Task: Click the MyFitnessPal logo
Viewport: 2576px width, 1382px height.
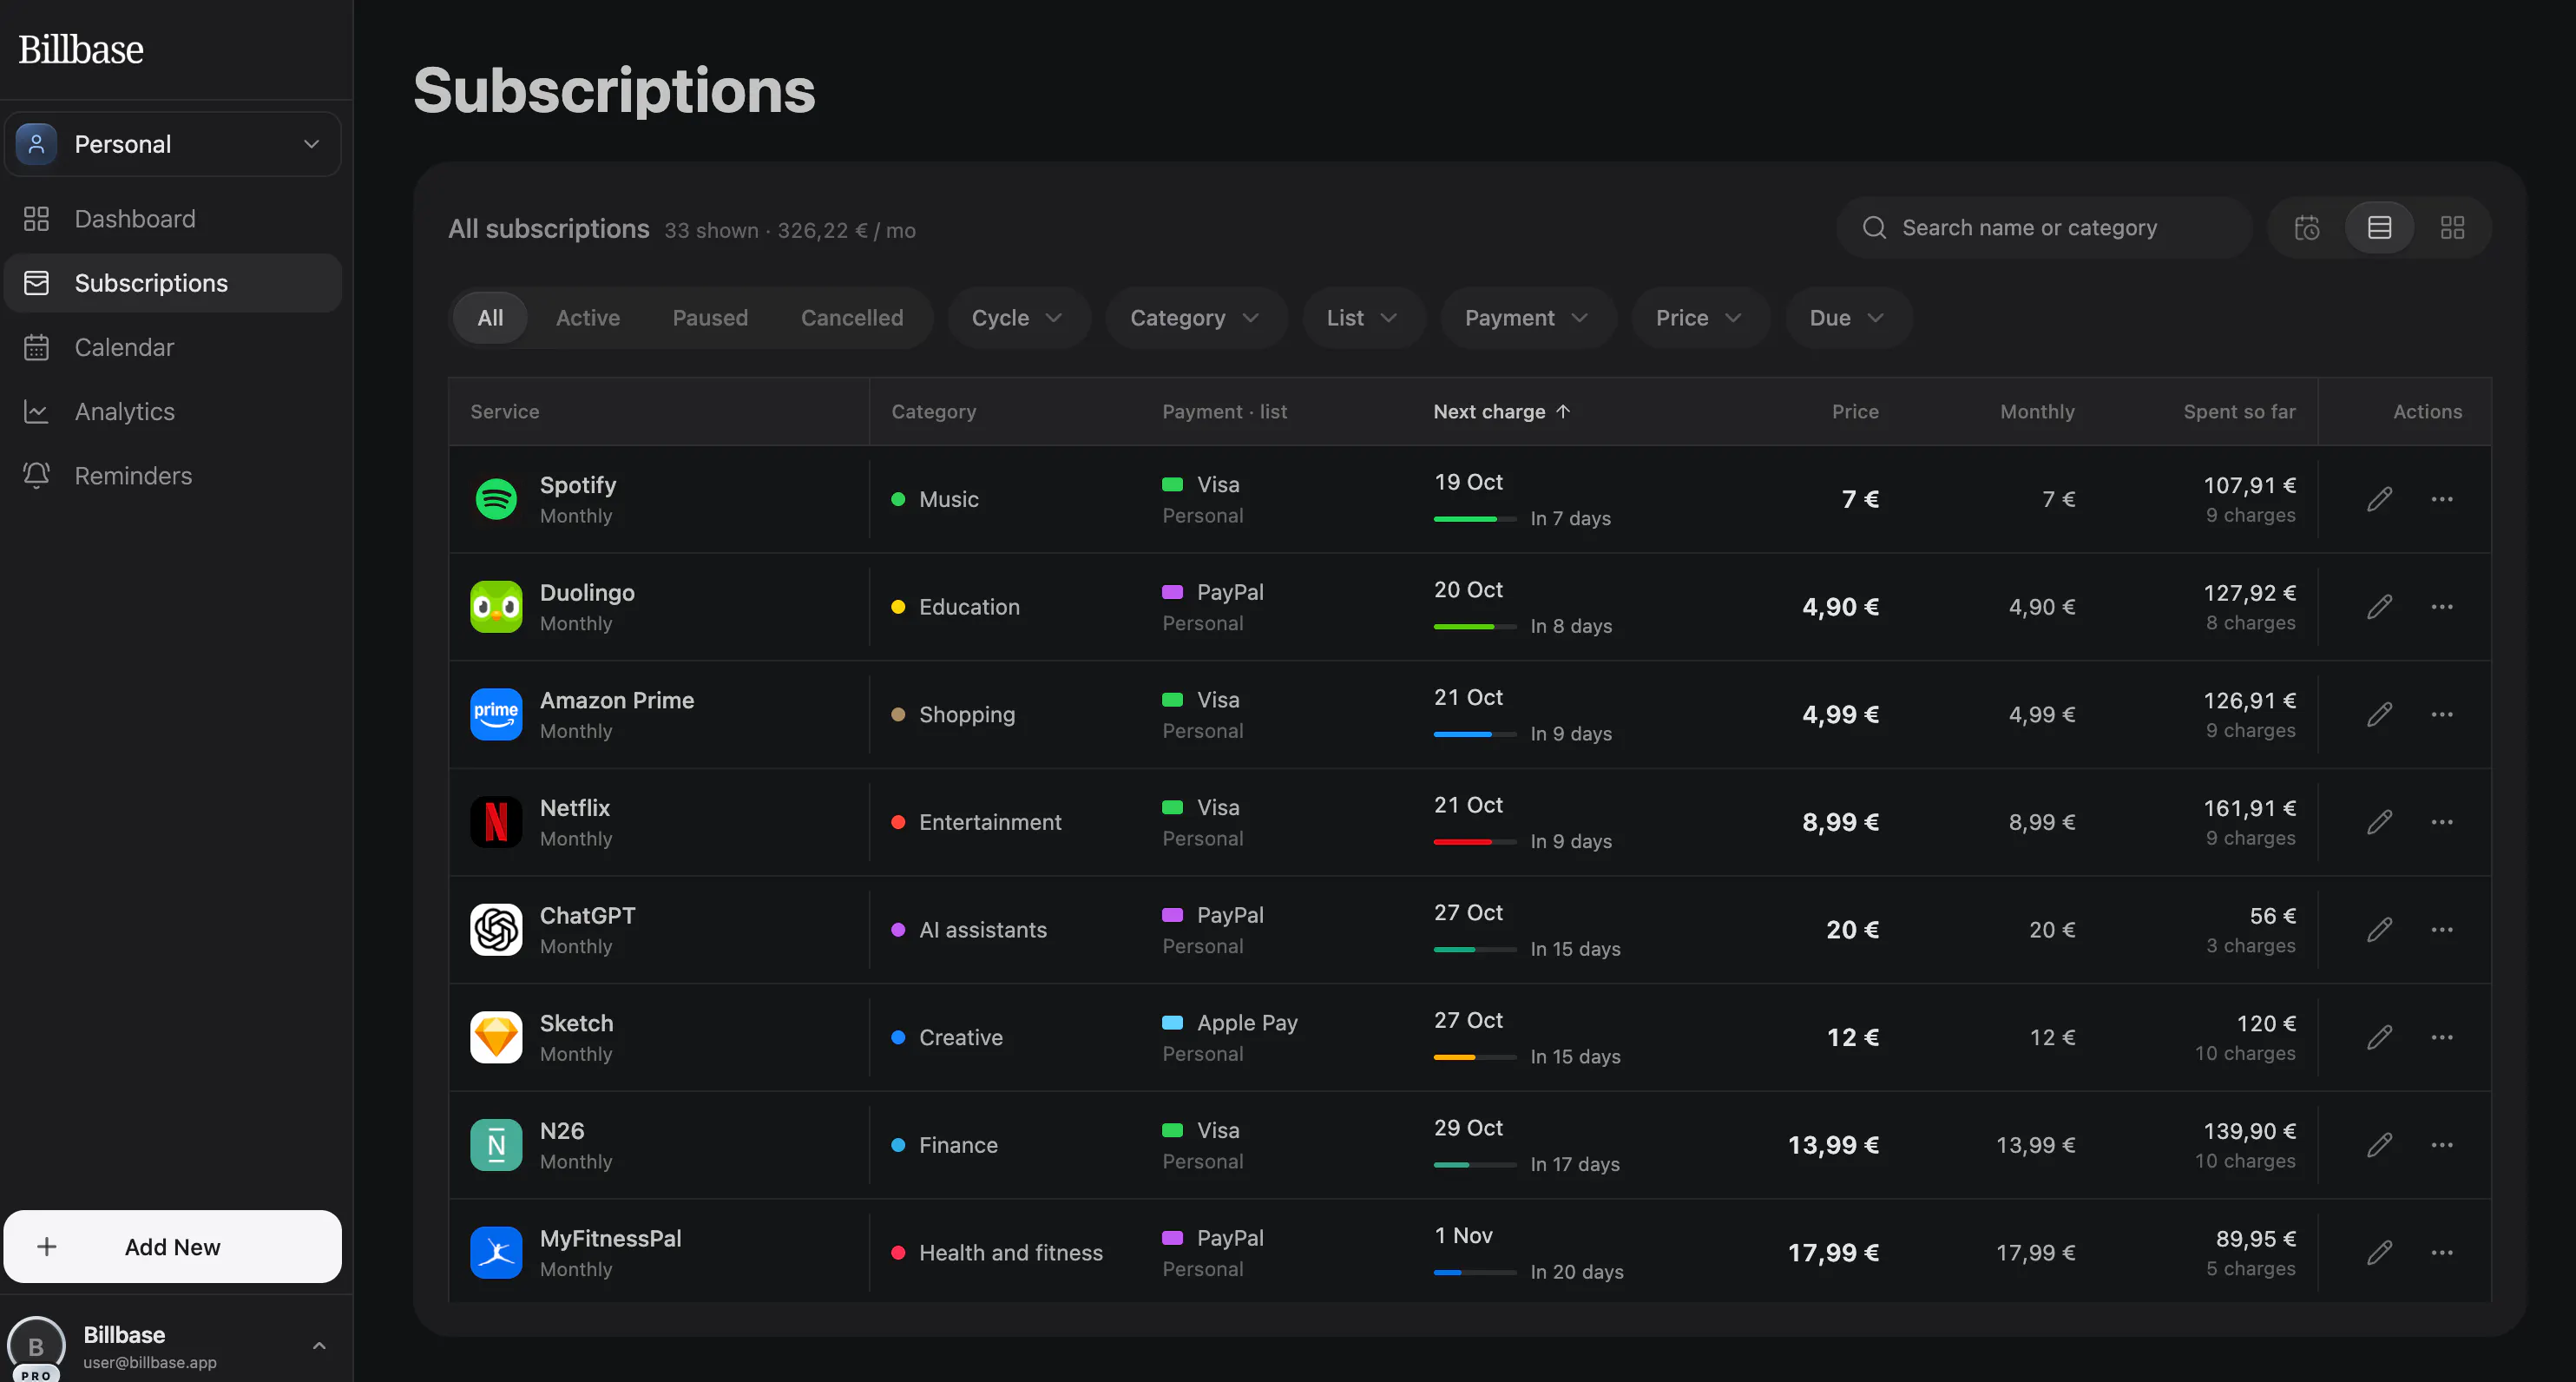Action: [496, 1253]
